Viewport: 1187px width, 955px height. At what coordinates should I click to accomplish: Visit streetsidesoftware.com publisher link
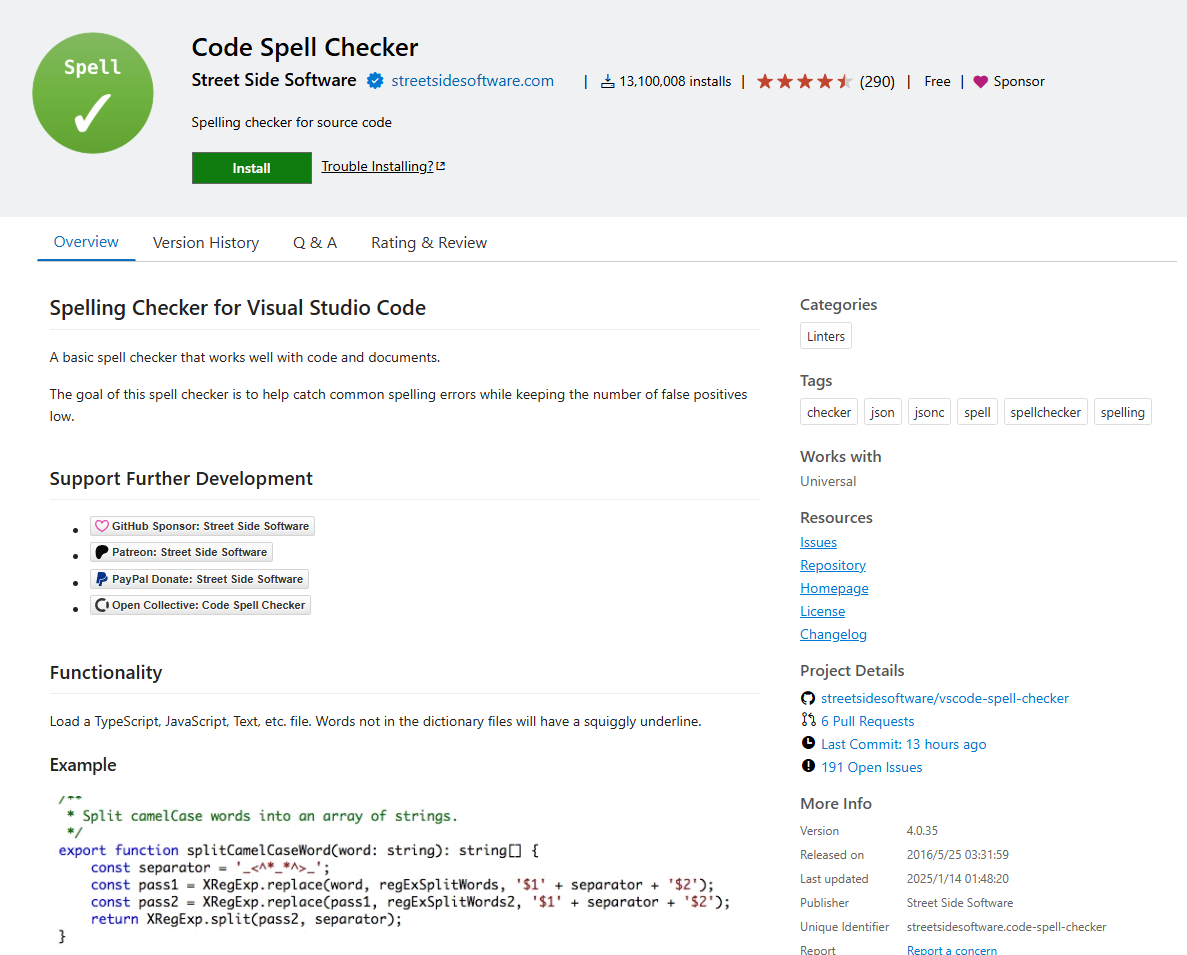click(x=472, y=81)
